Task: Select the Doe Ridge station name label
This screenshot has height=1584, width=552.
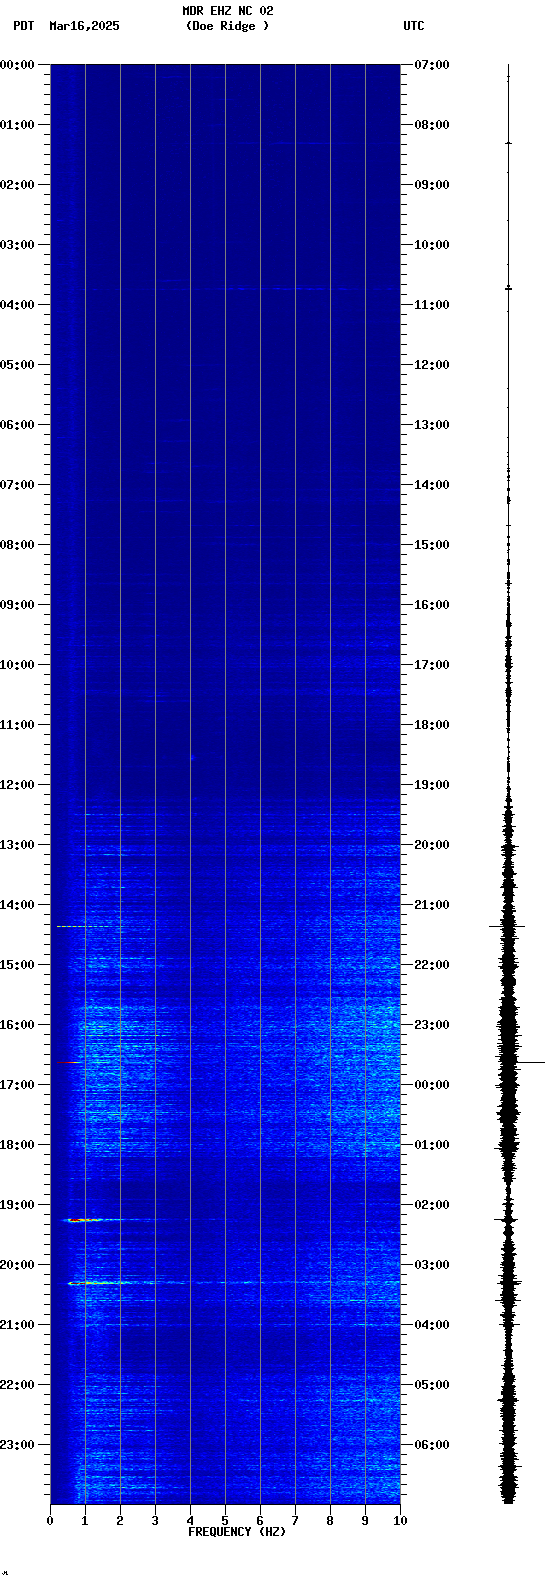Action: pos(228,26)
